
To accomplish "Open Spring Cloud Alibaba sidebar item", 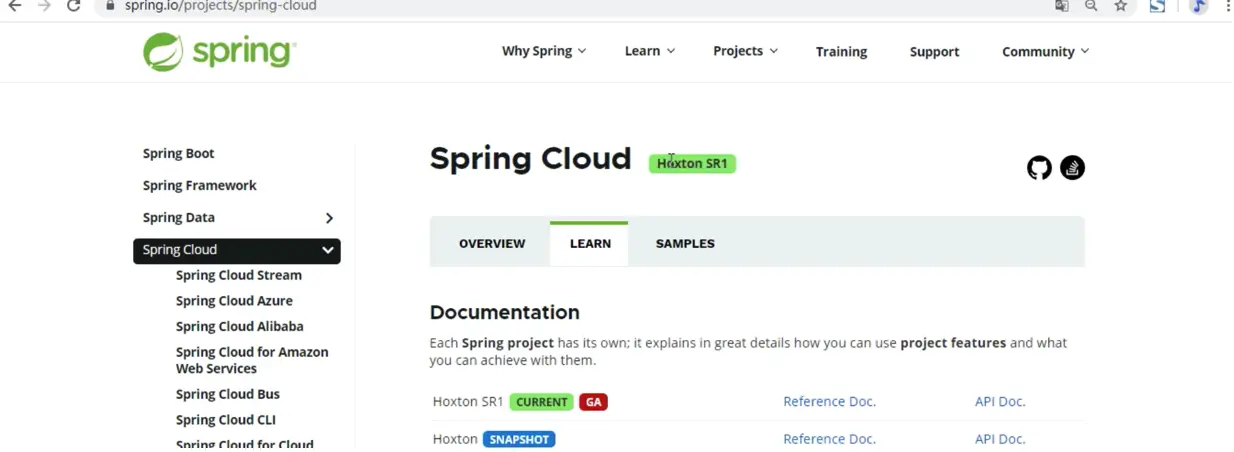I will point(239,326).
